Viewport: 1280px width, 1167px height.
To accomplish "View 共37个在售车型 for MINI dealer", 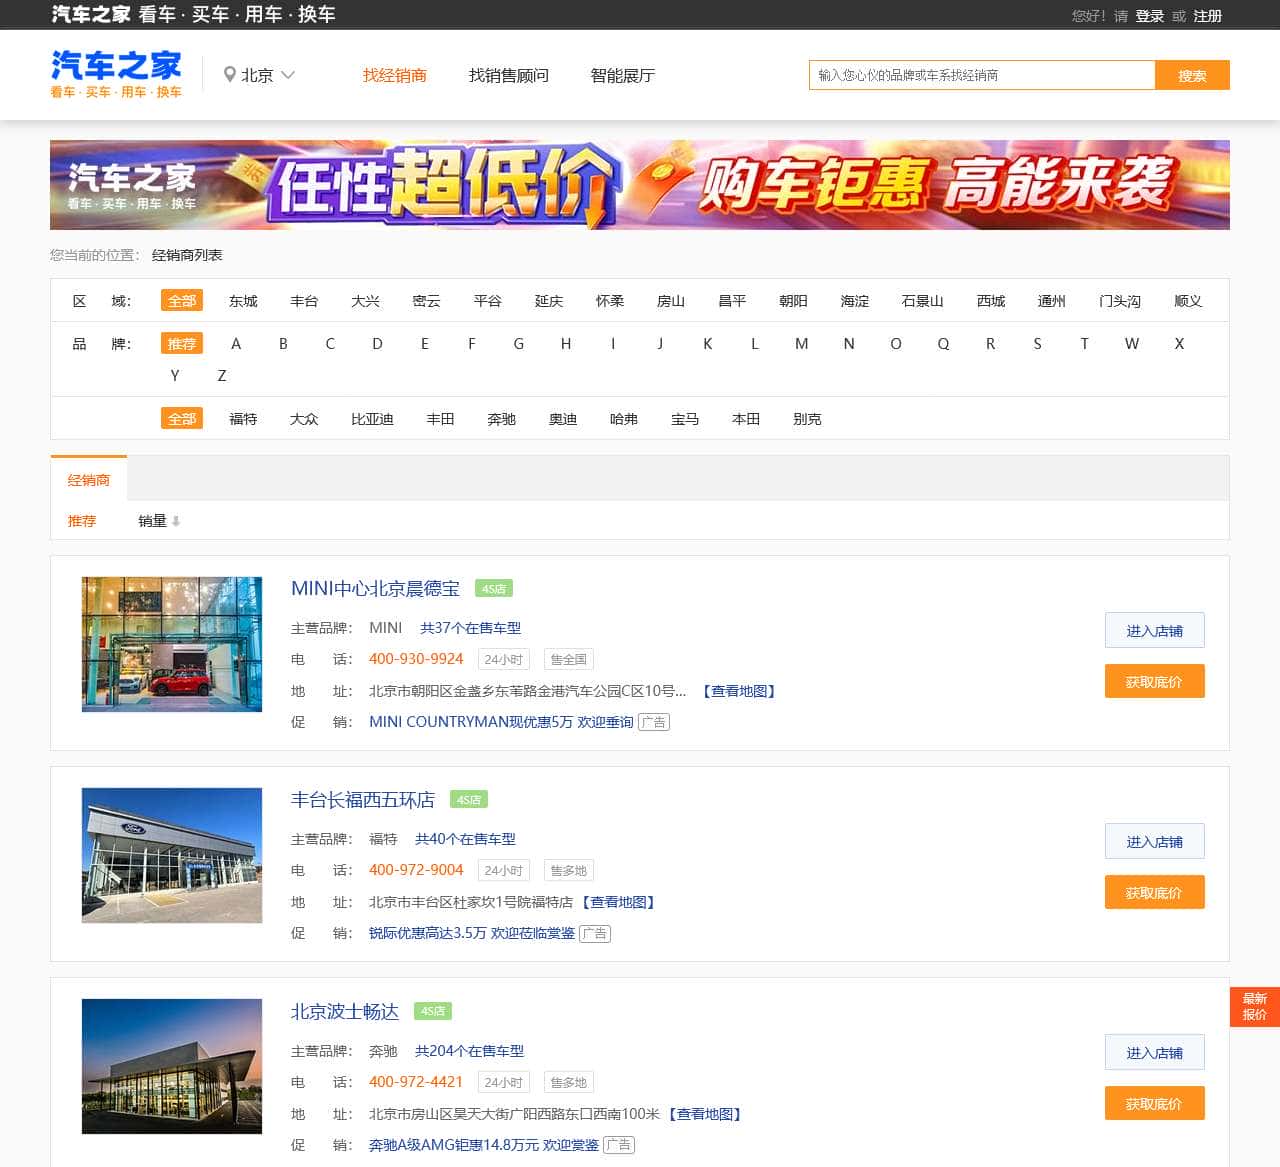I will coord(470,628).
